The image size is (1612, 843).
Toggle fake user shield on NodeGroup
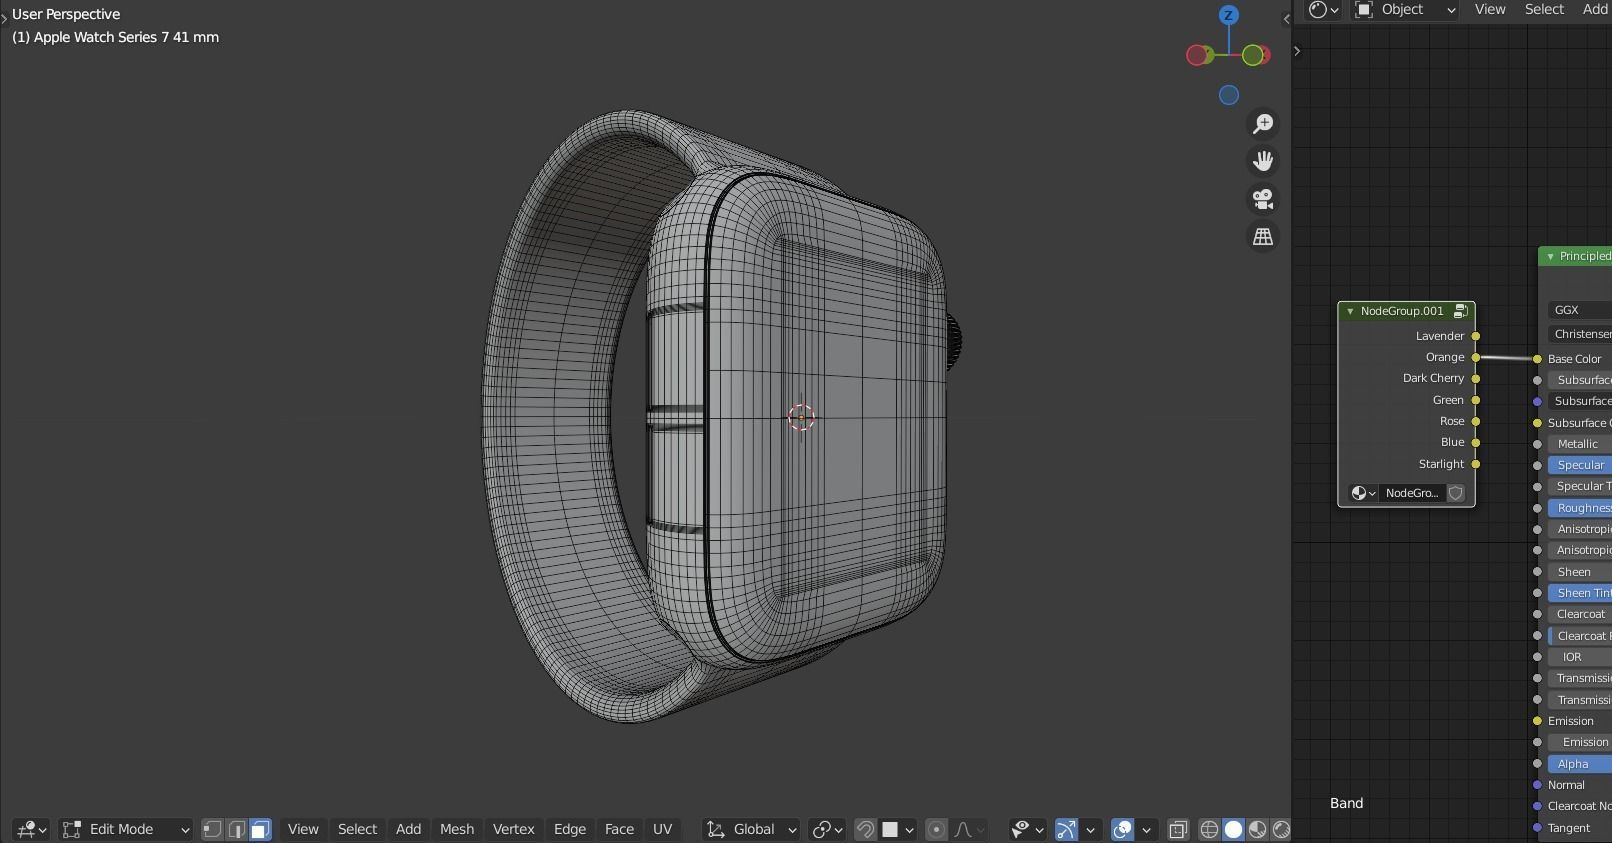1456,493
